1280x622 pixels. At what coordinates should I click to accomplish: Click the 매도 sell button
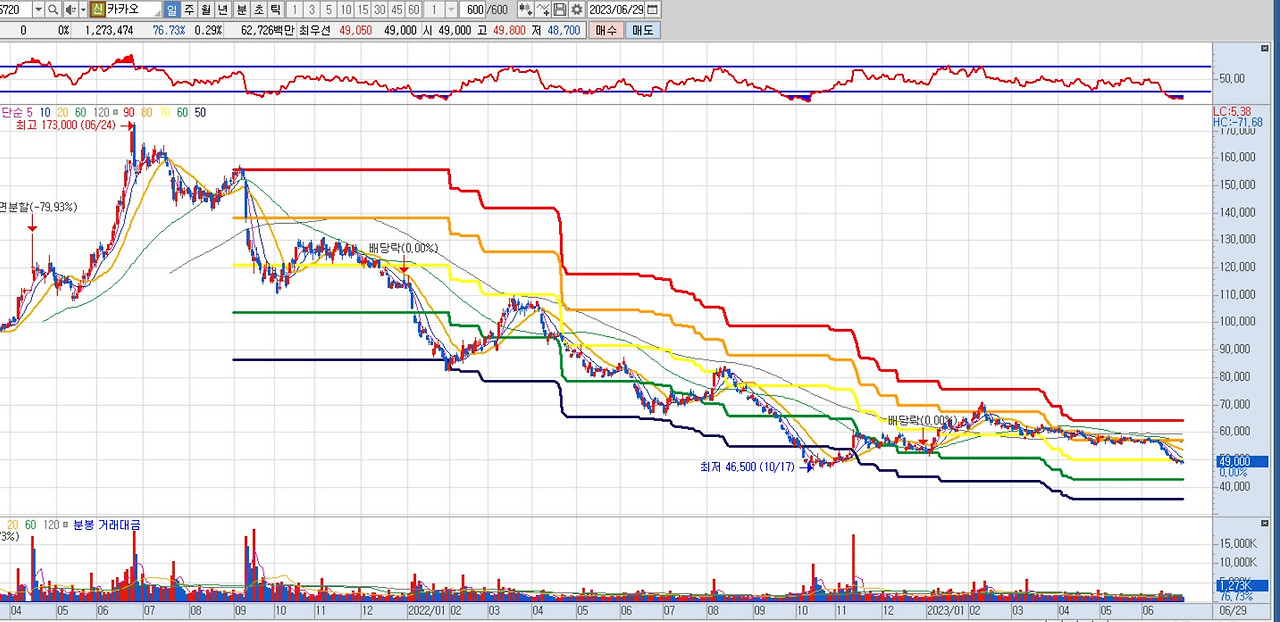coord(642,30)
